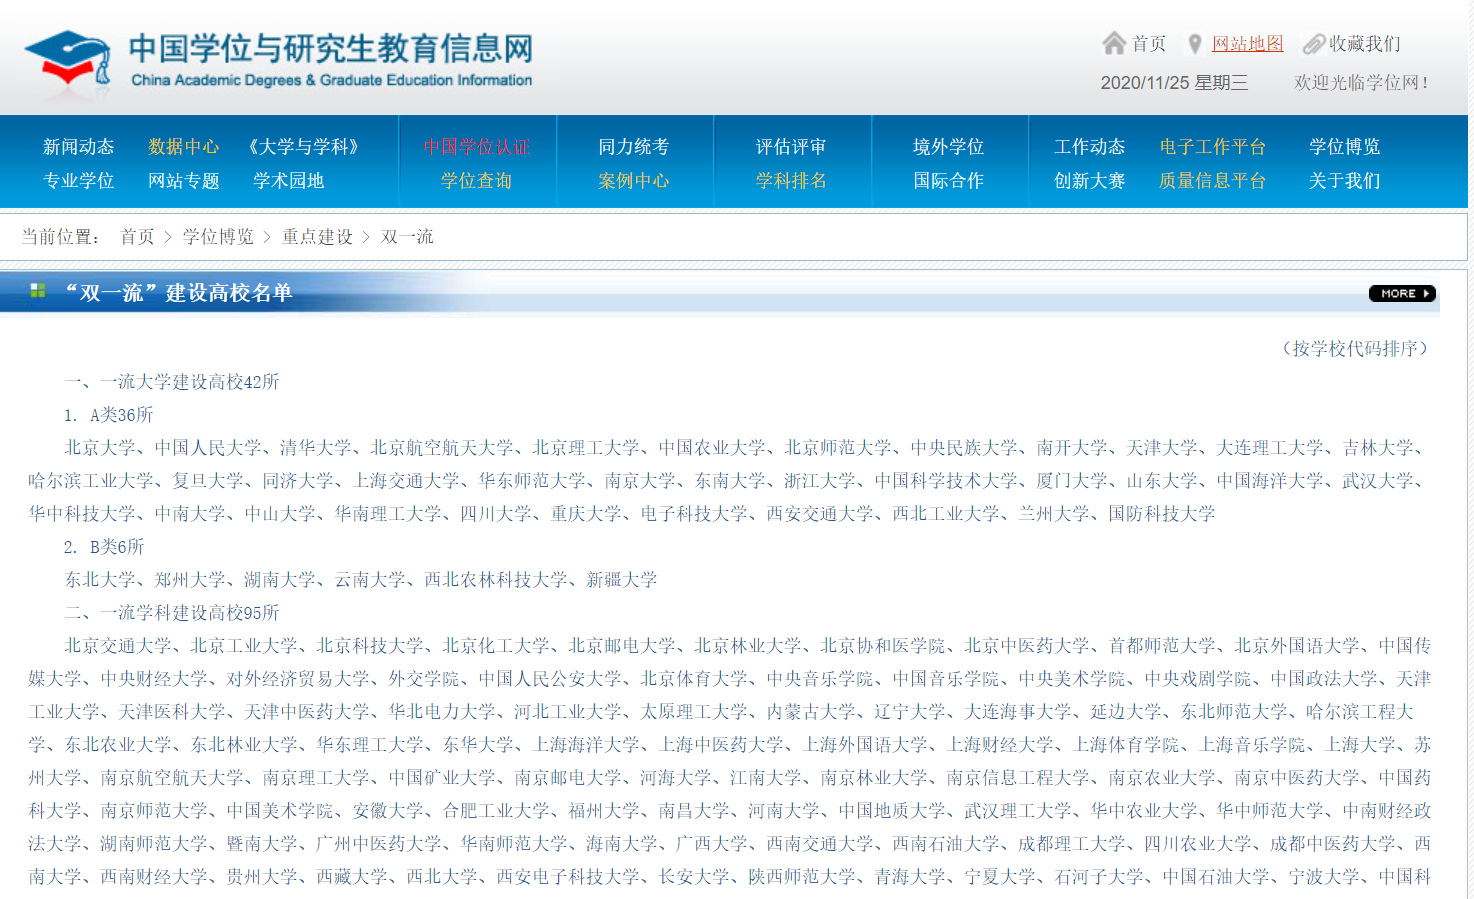Image resolution: width=1474 pixels, height=899 pixels.
Task: Click the “双一流”建设高校名单 heading
Action: pos(178,293)
